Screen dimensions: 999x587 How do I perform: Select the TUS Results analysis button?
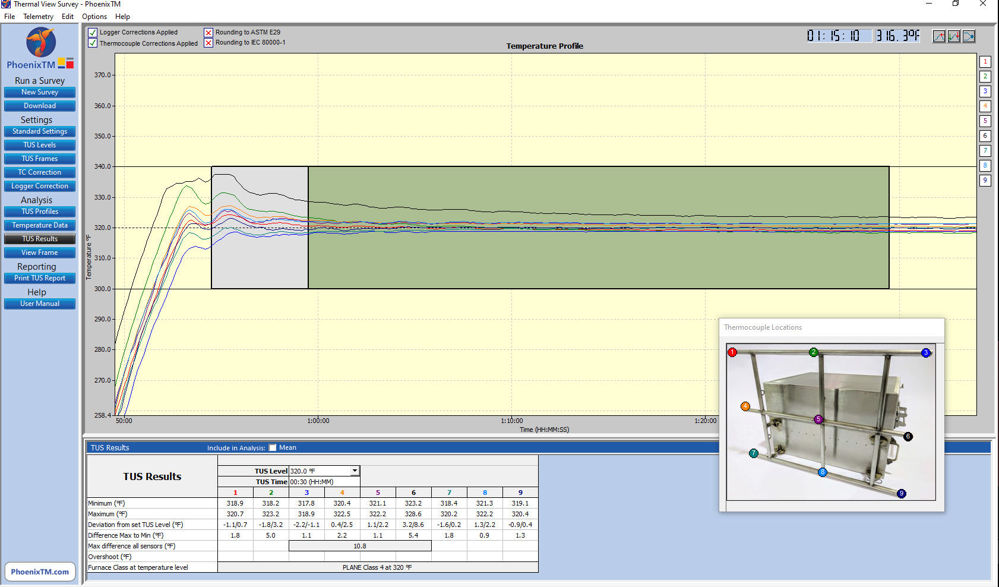[40, 239]
